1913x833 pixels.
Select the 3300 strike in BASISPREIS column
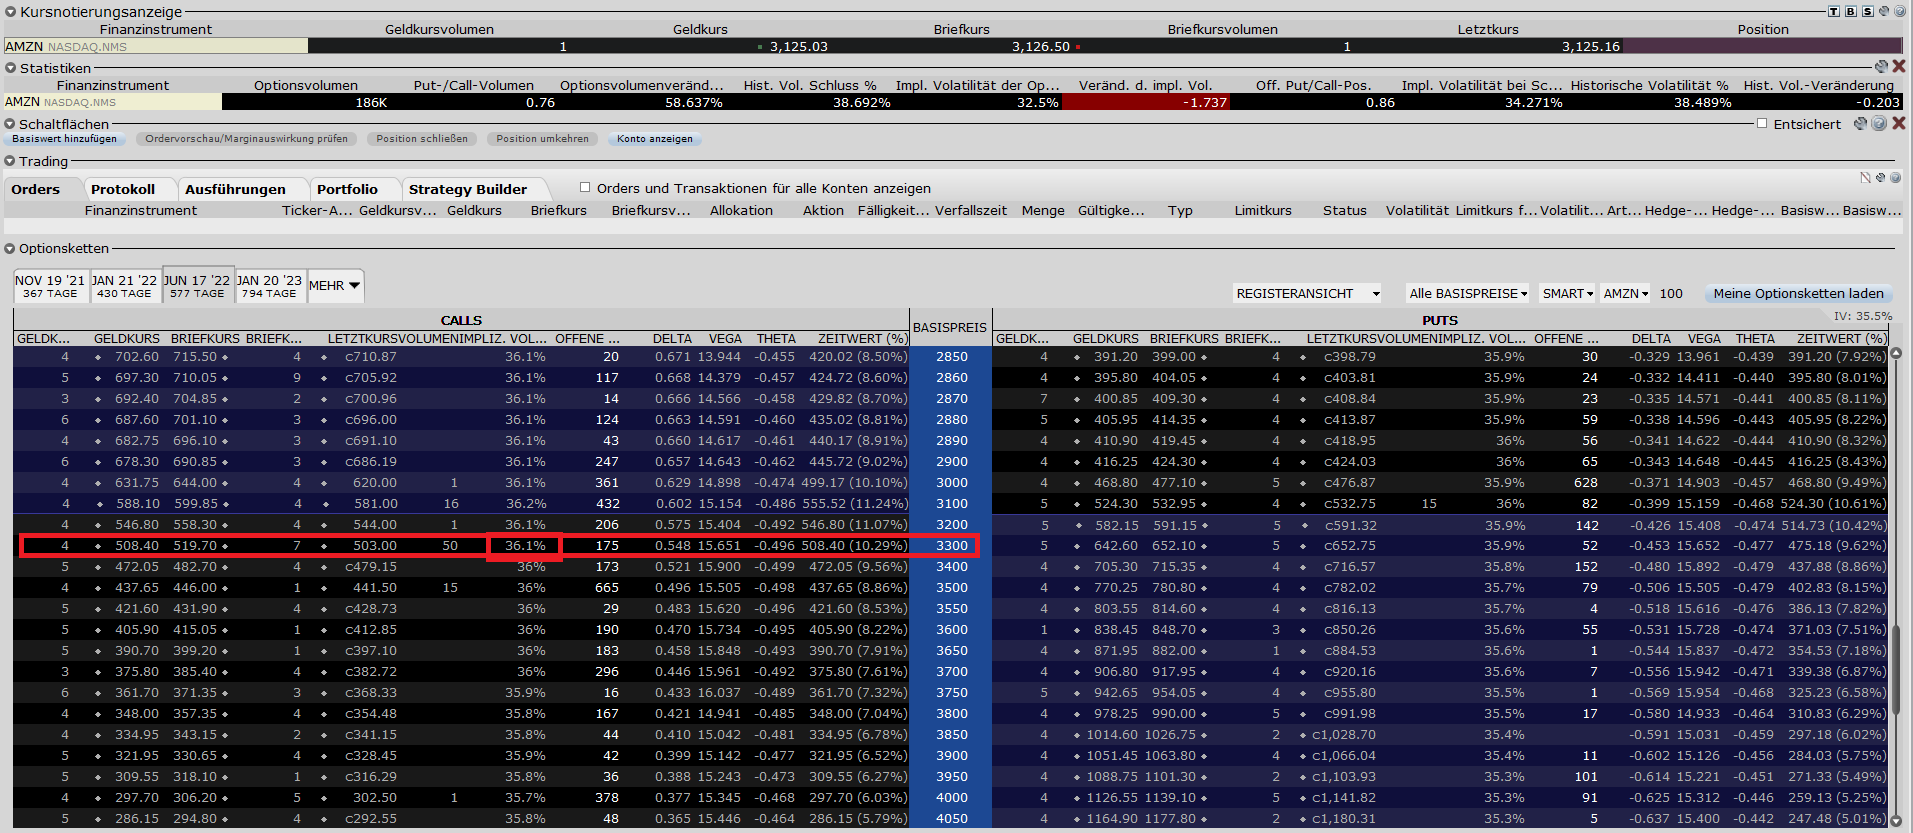951,546
